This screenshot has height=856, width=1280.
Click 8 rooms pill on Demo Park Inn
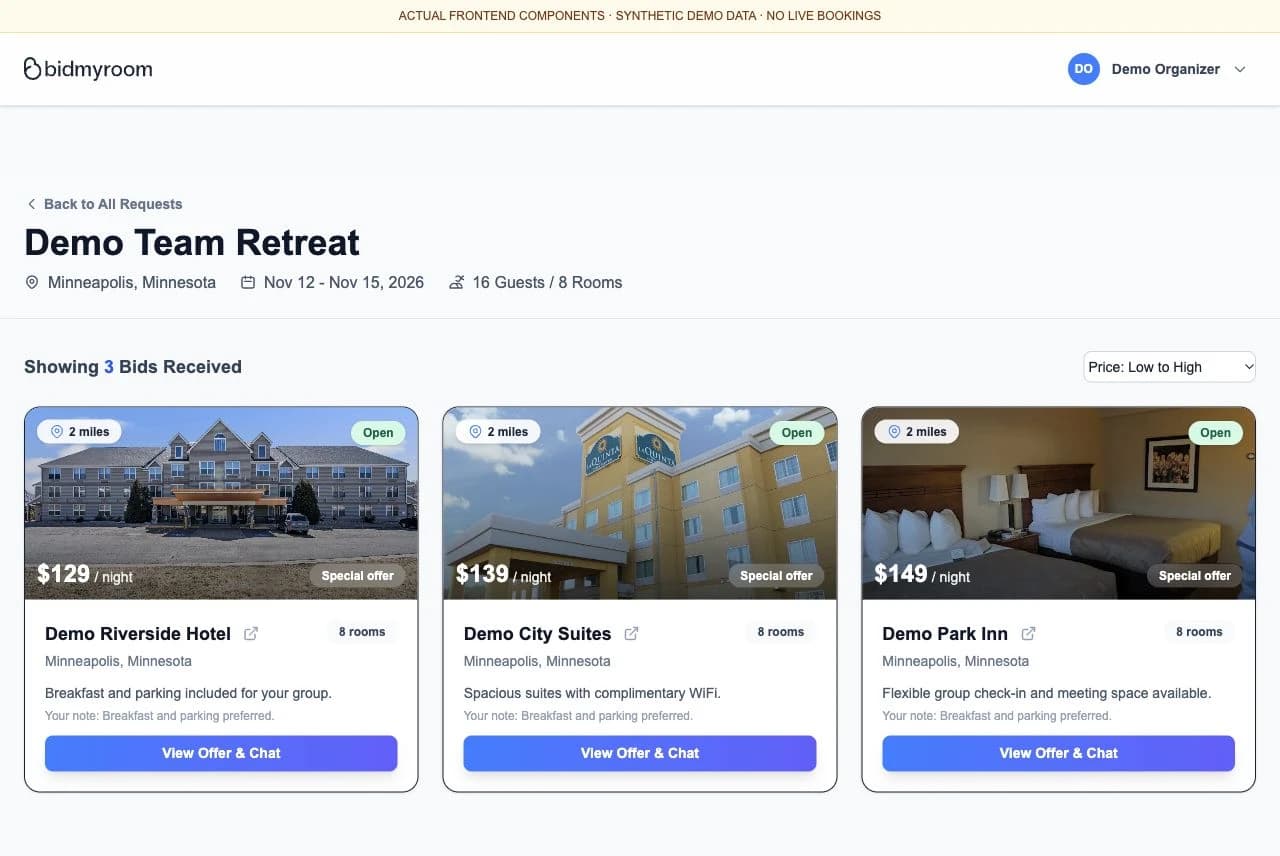coord(1199,632)
